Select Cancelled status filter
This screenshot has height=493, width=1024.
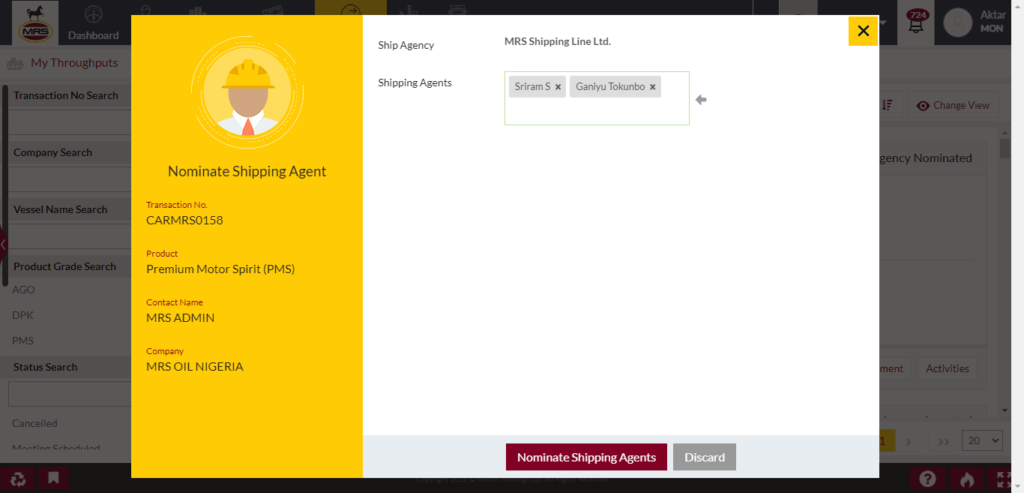coord(35,423)
